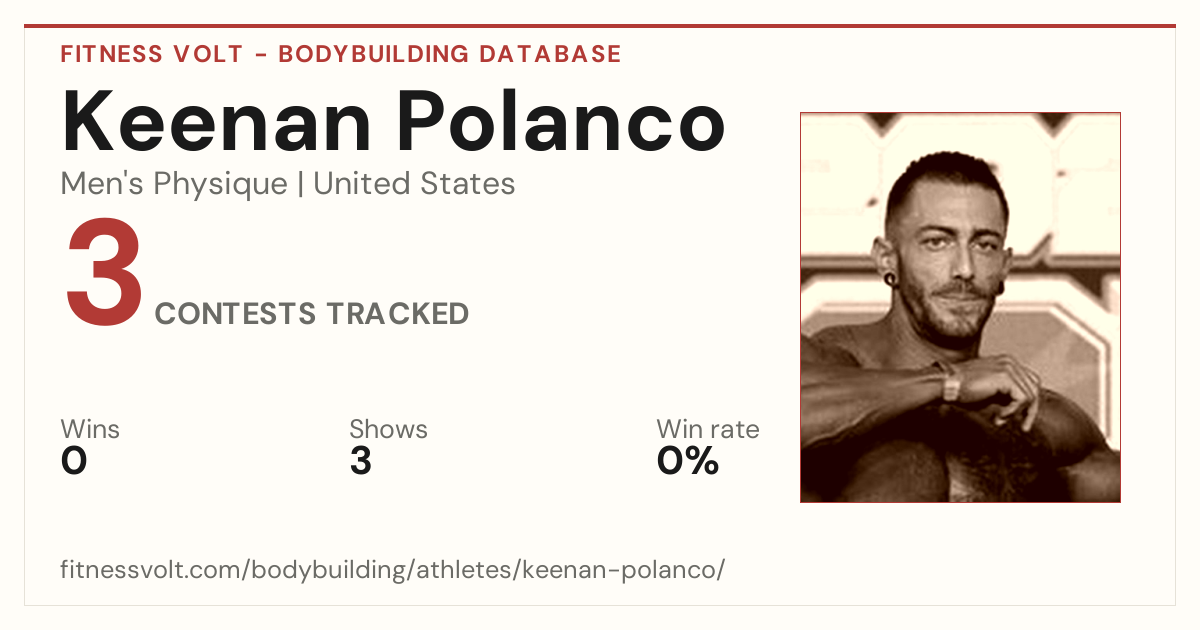
Task: Select the Keenan Polanco name heading
Action: point(393,121)
